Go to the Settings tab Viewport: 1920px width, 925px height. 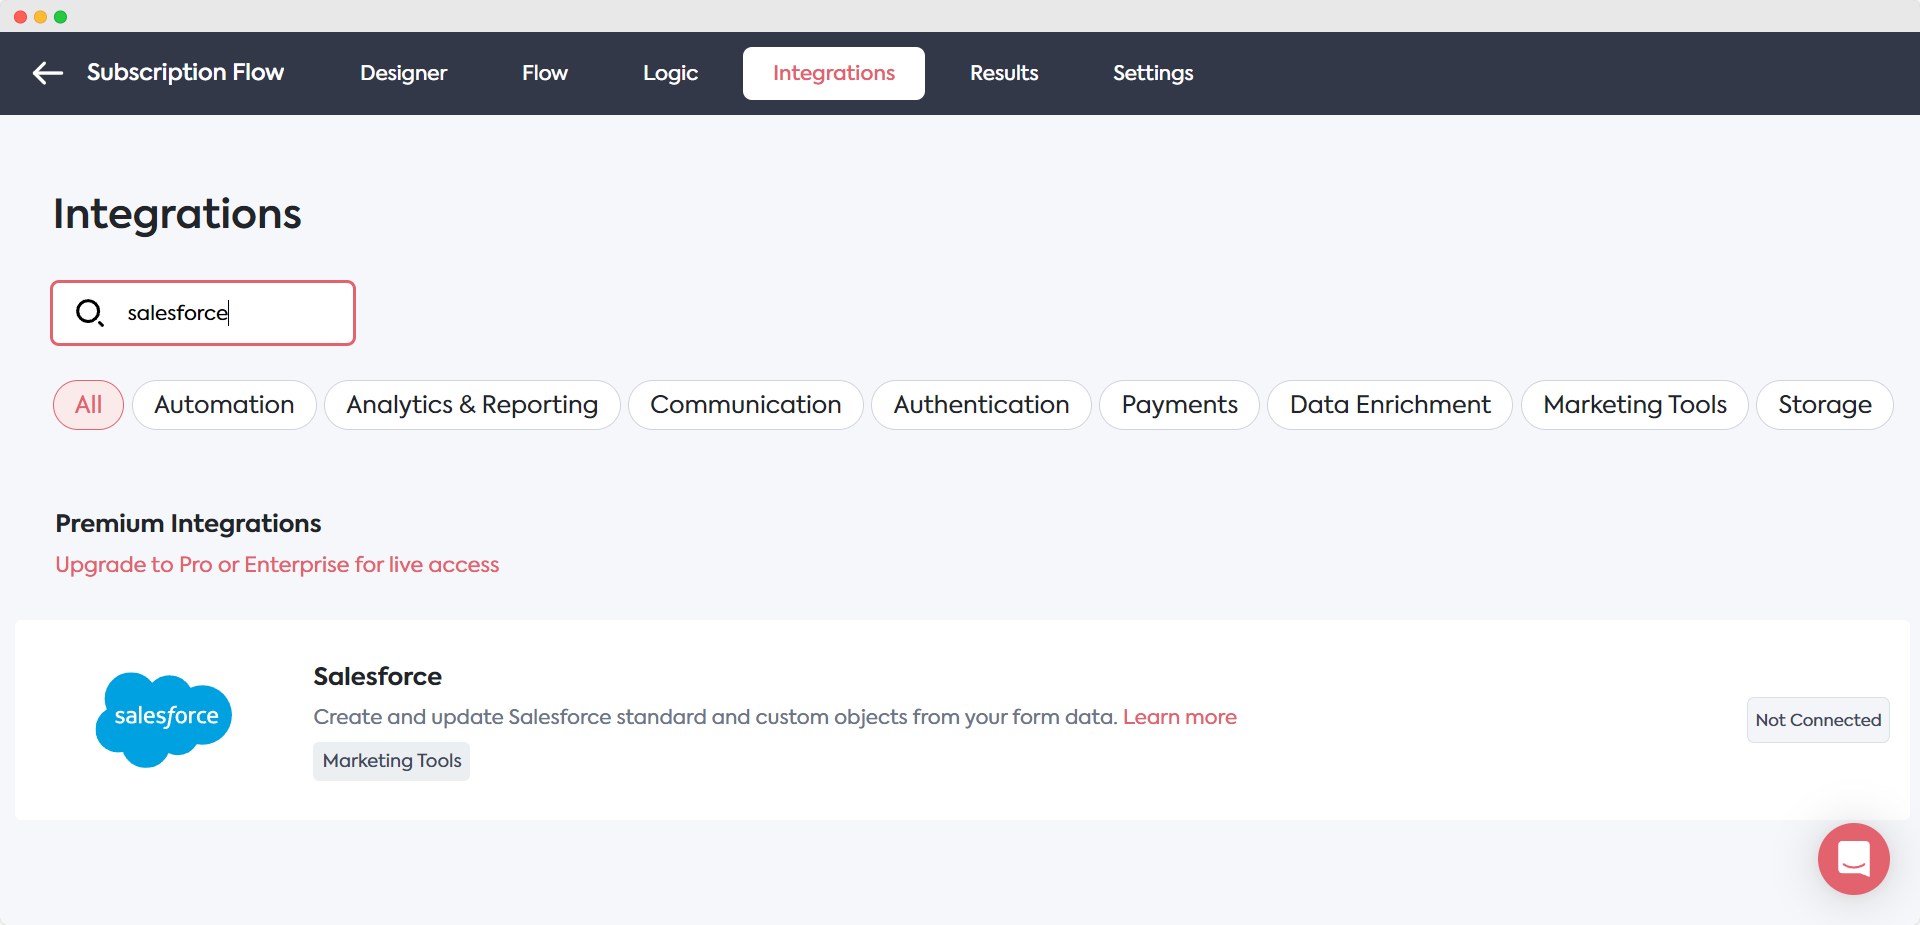1152,73
